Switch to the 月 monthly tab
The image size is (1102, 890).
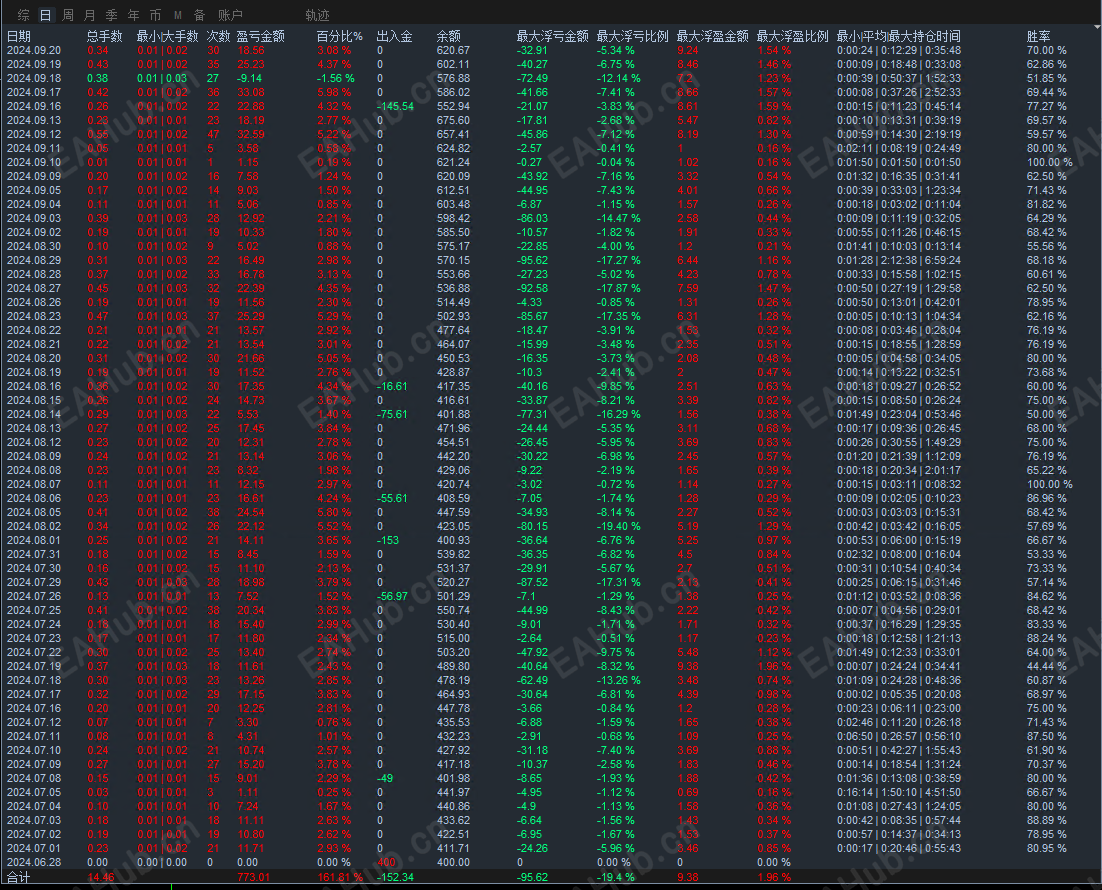click(89, 15)
